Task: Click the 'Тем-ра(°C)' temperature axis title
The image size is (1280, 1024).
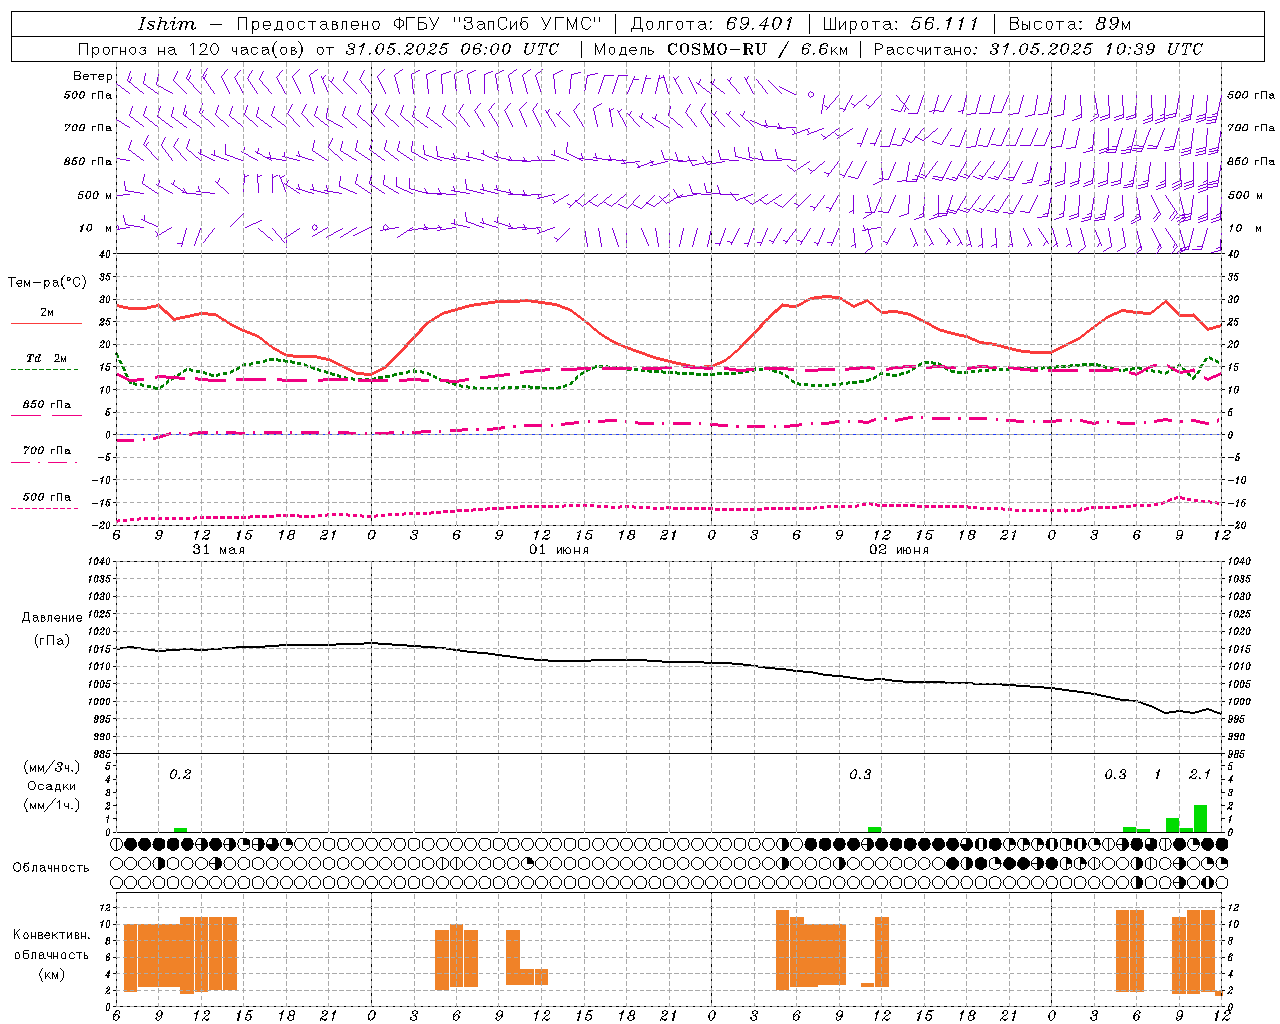Action: click(x=47, y=283)
